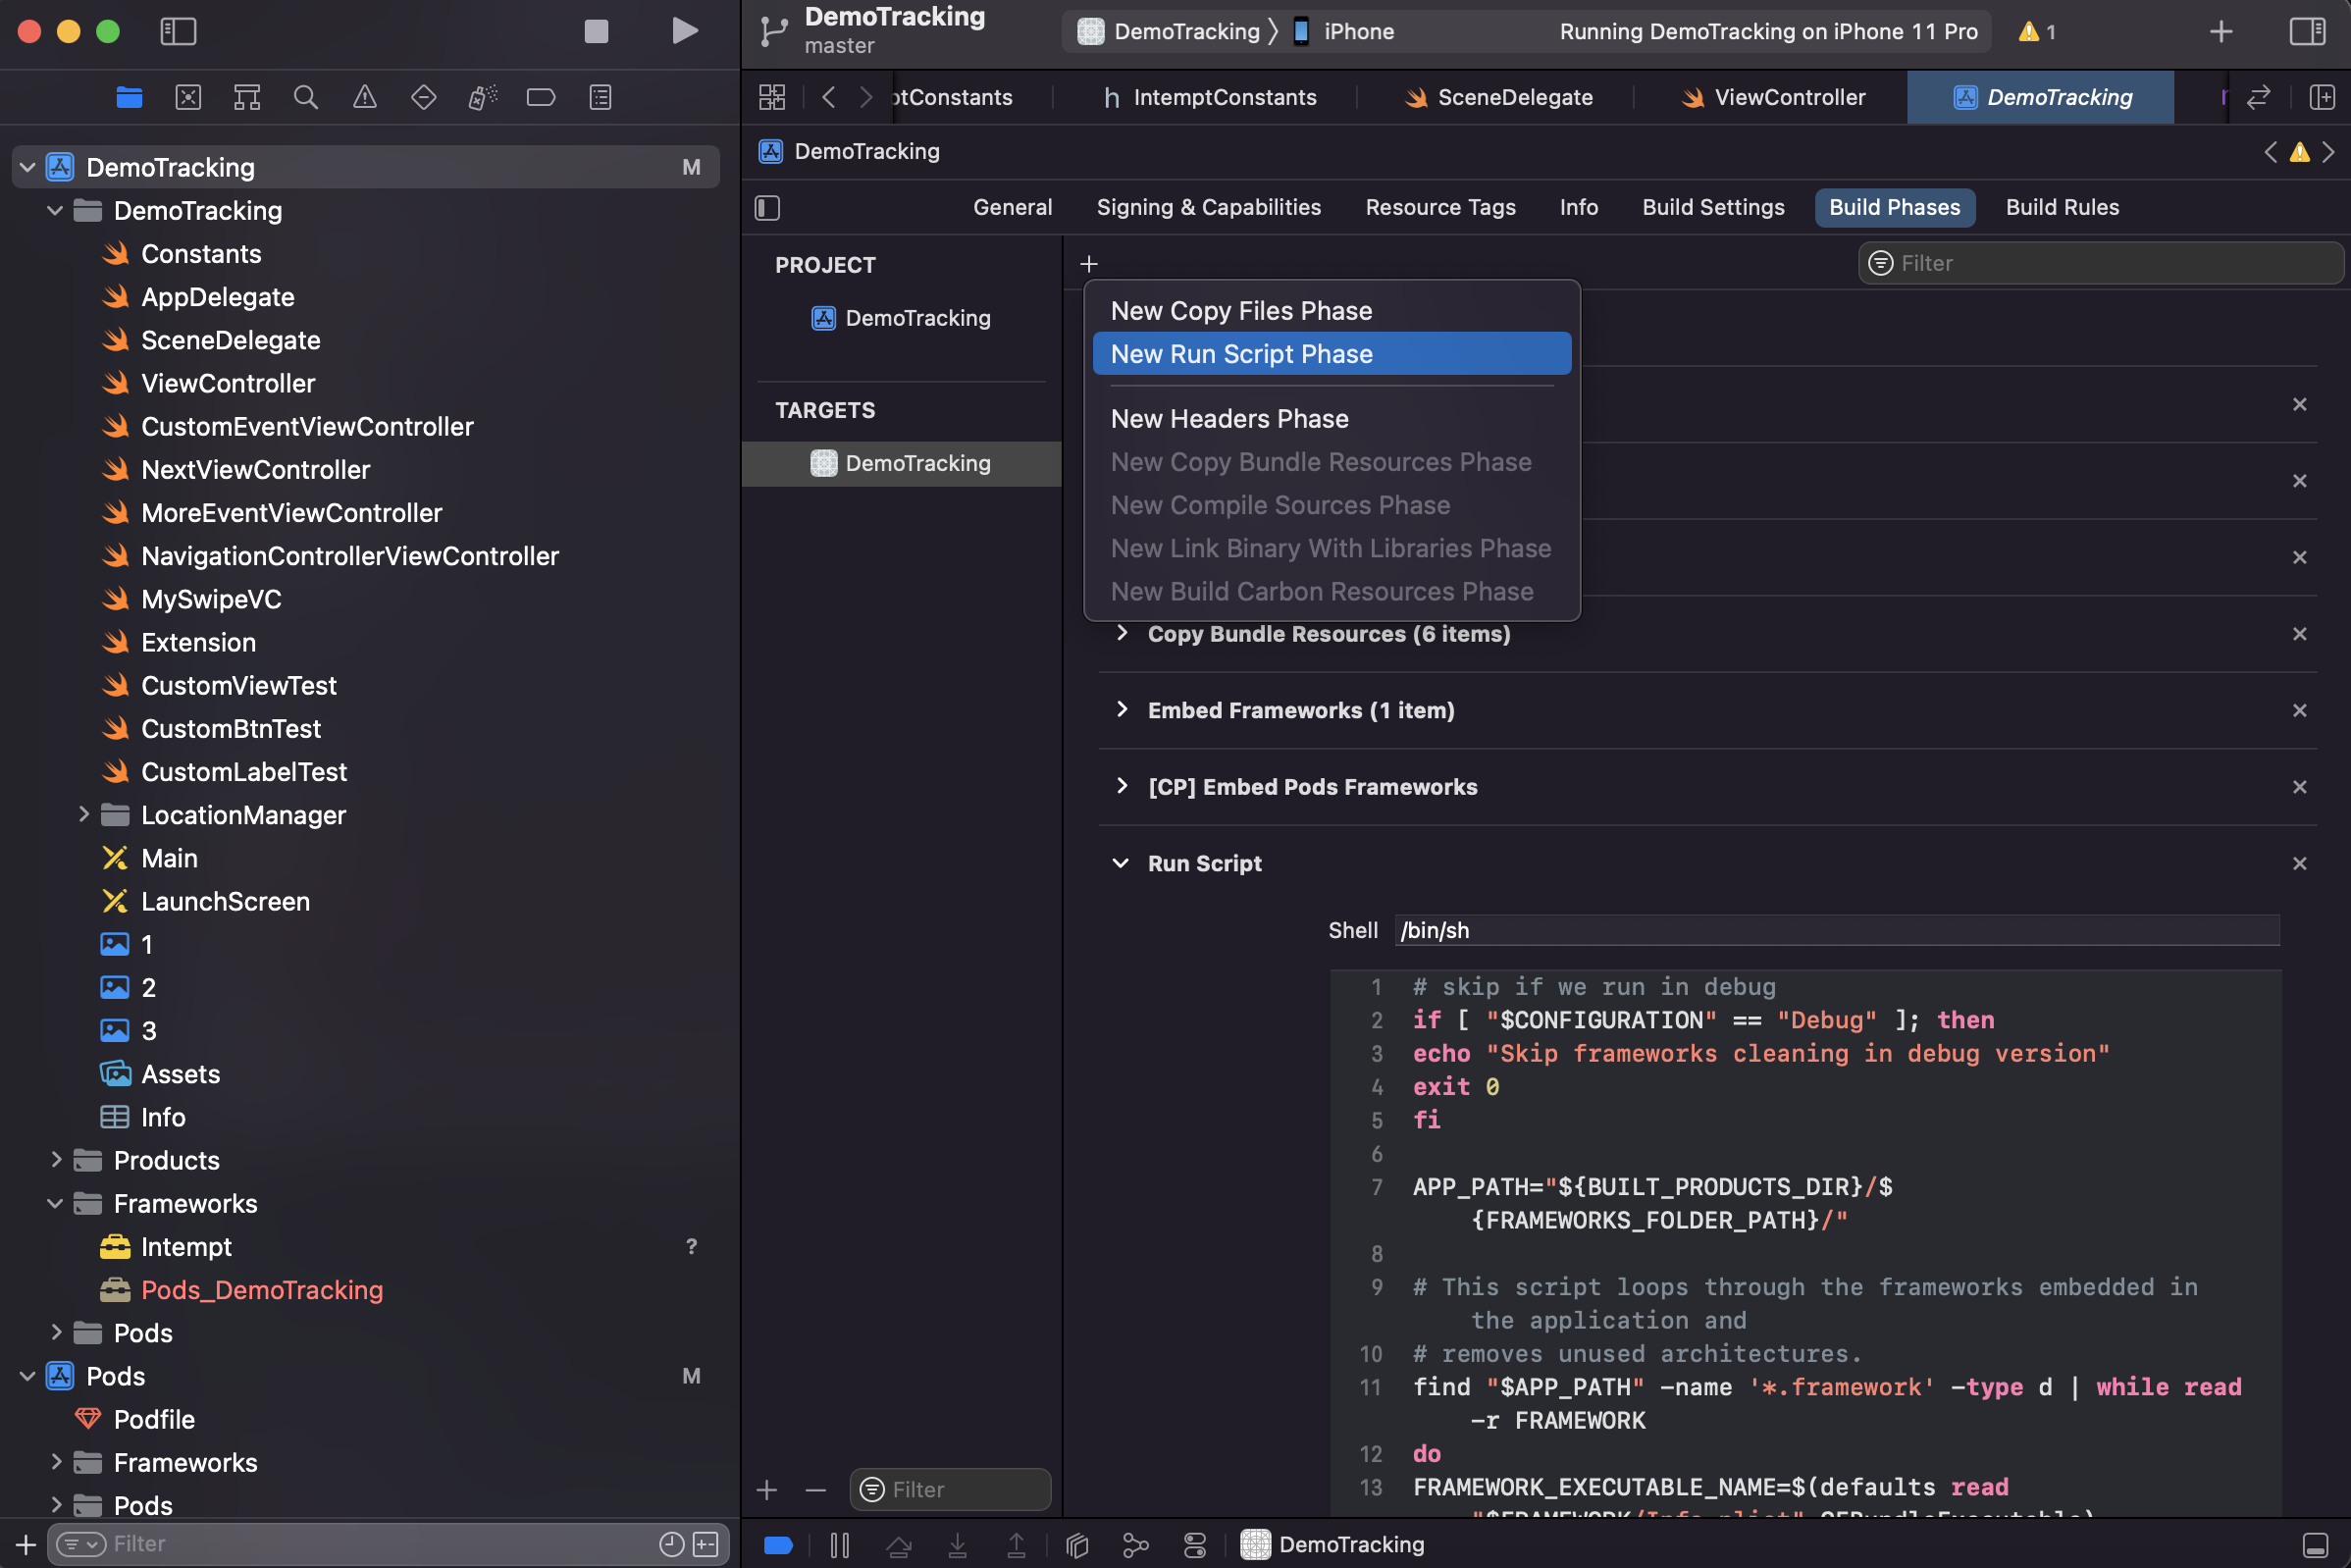Screen dimensions: 2351x1568
Task: Delete the Embed Frameworks phase
Action: point(2299,710)
